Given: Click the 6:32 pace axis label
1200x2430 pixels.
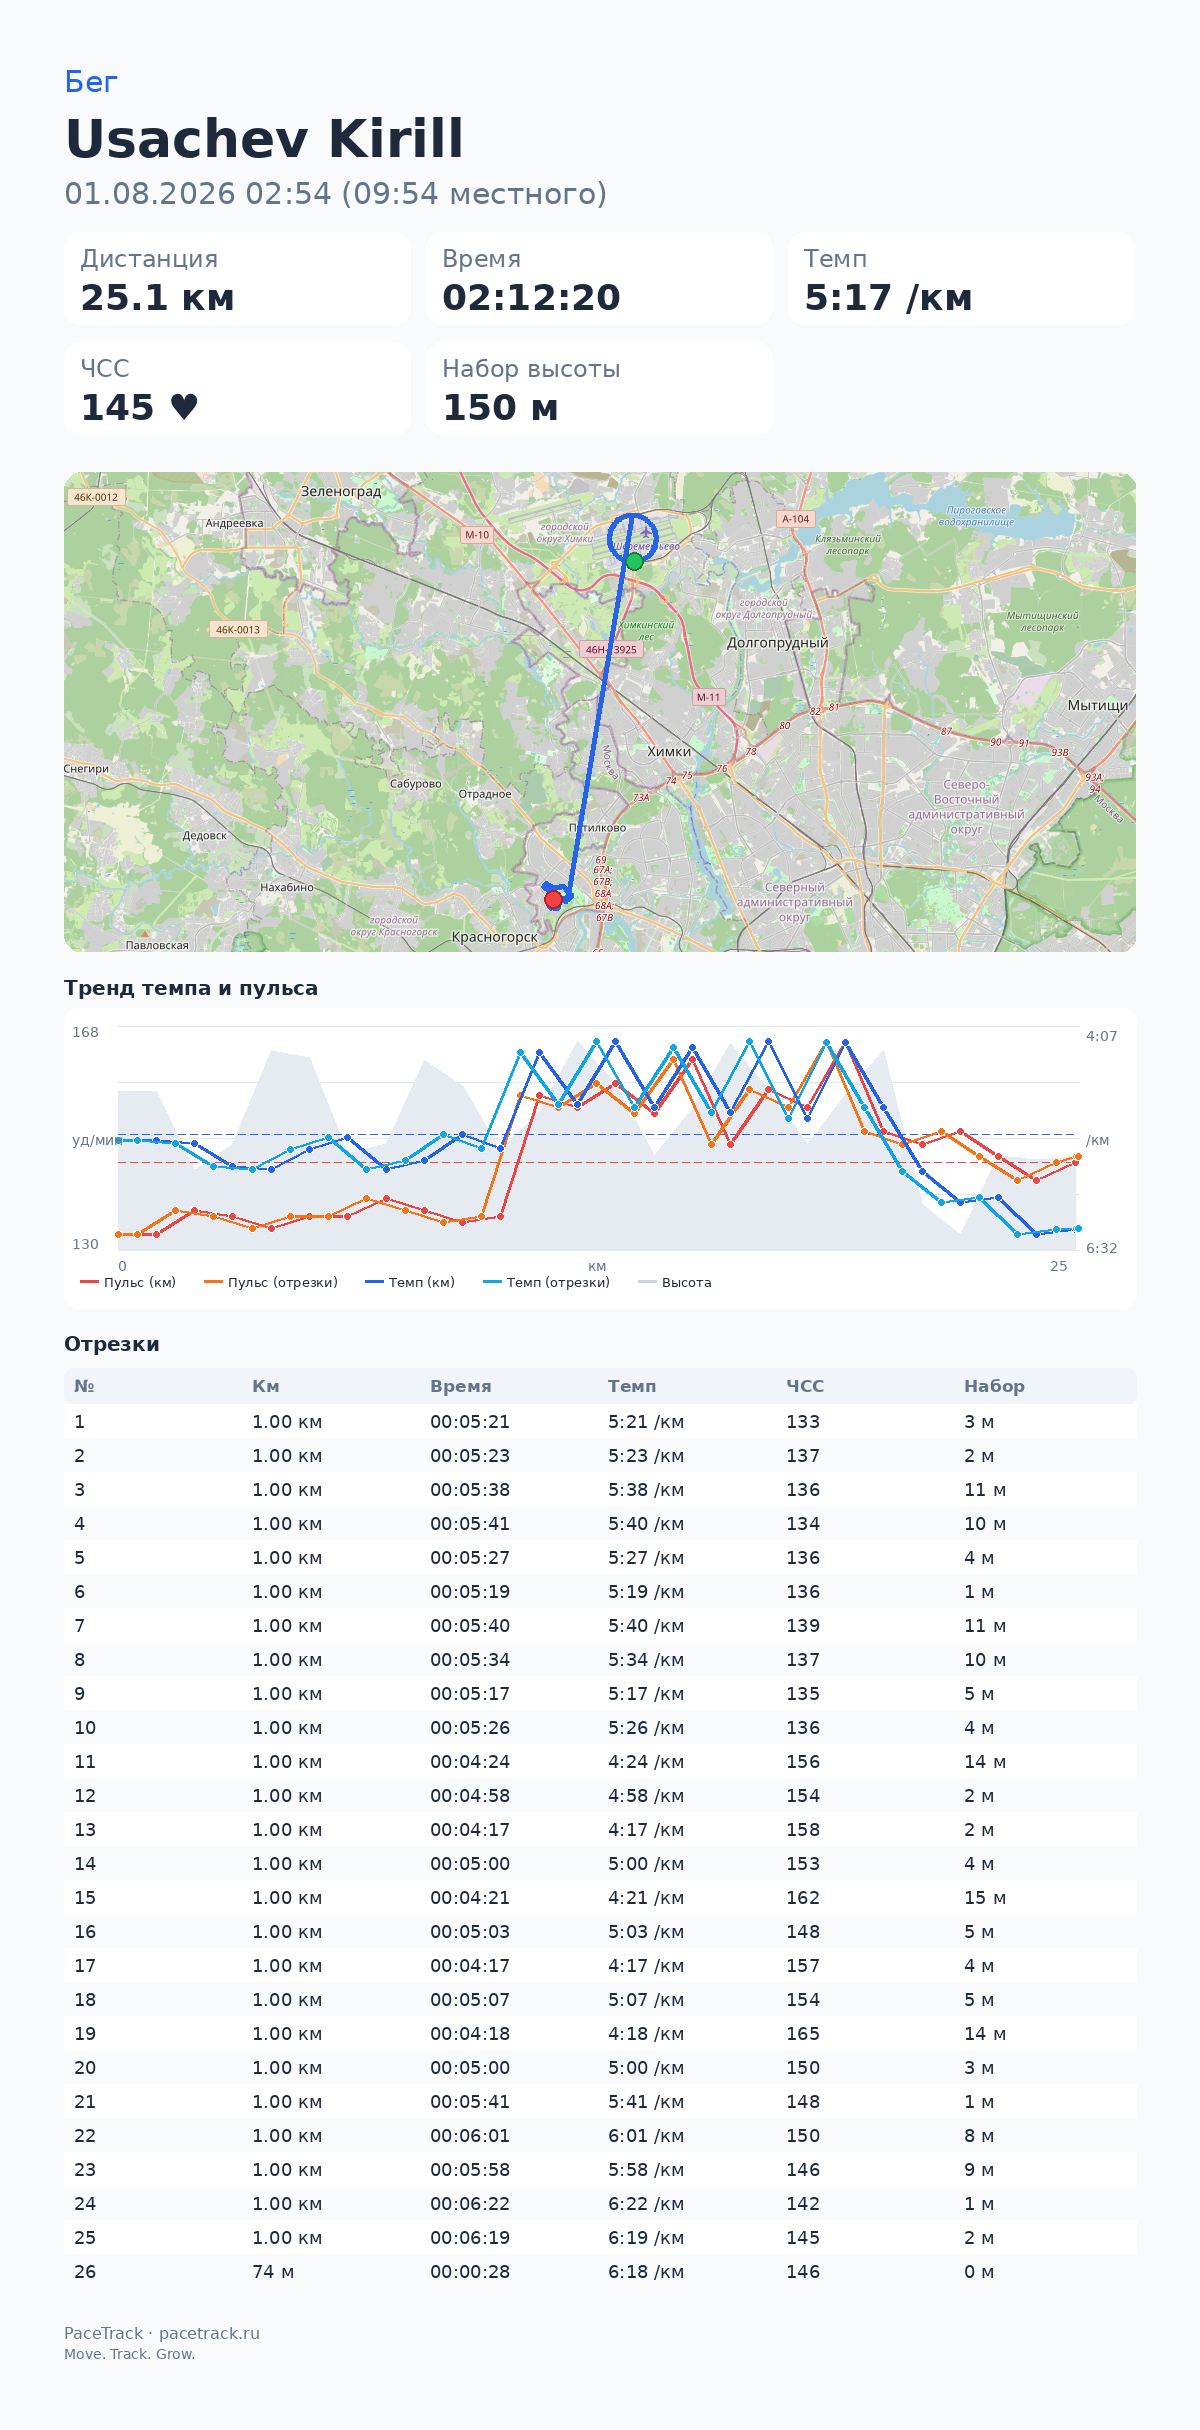Looking at the screenshot, I should click(1102, 1248).
